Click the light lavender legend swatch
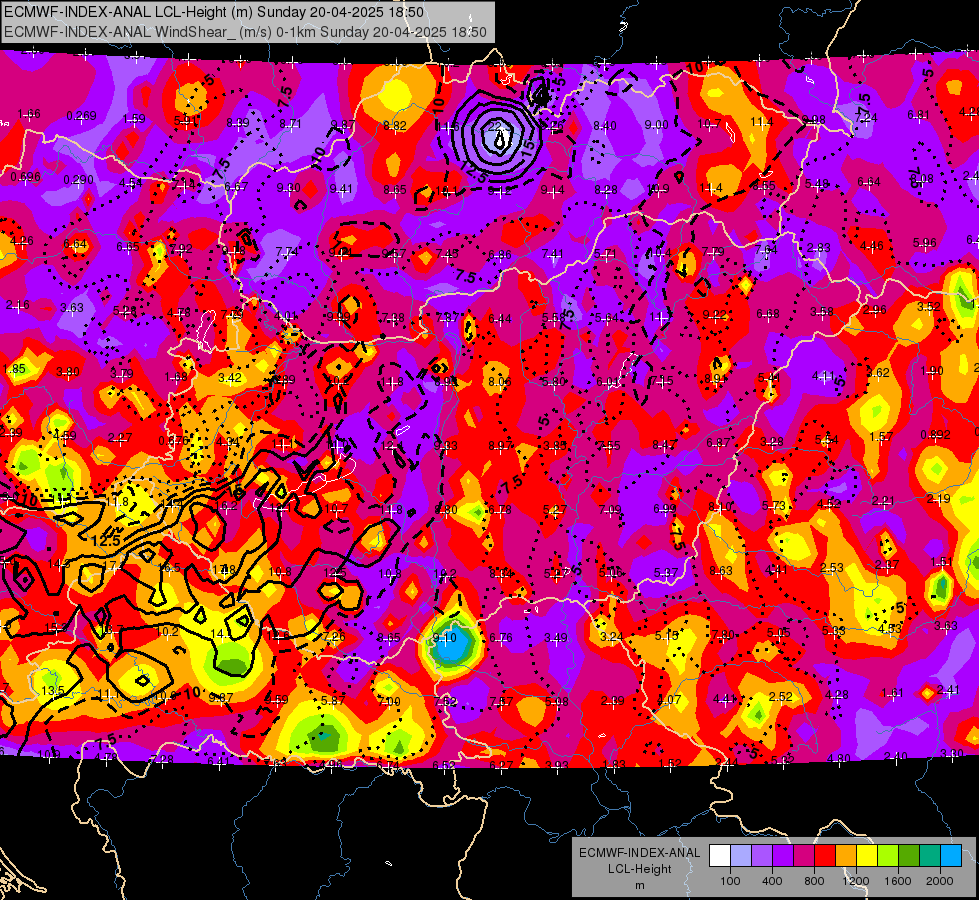This screenshot has height=900, width=979. click(741, 855)
